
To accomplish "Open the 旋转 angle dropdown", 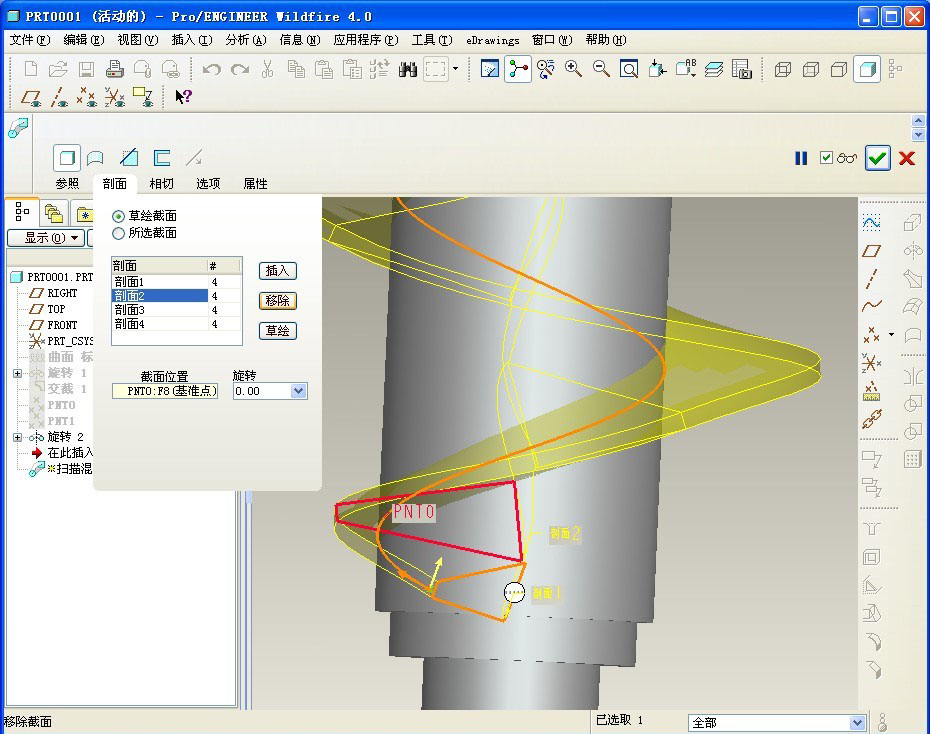I will (x=298, y=391).
